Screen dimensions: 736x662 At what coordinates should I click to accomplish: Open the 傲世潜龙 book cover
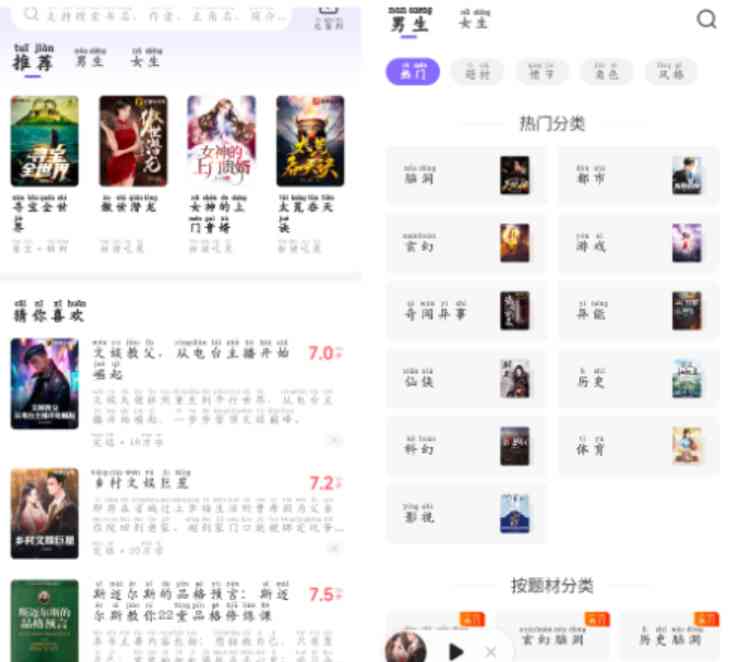tap(133, 141)
